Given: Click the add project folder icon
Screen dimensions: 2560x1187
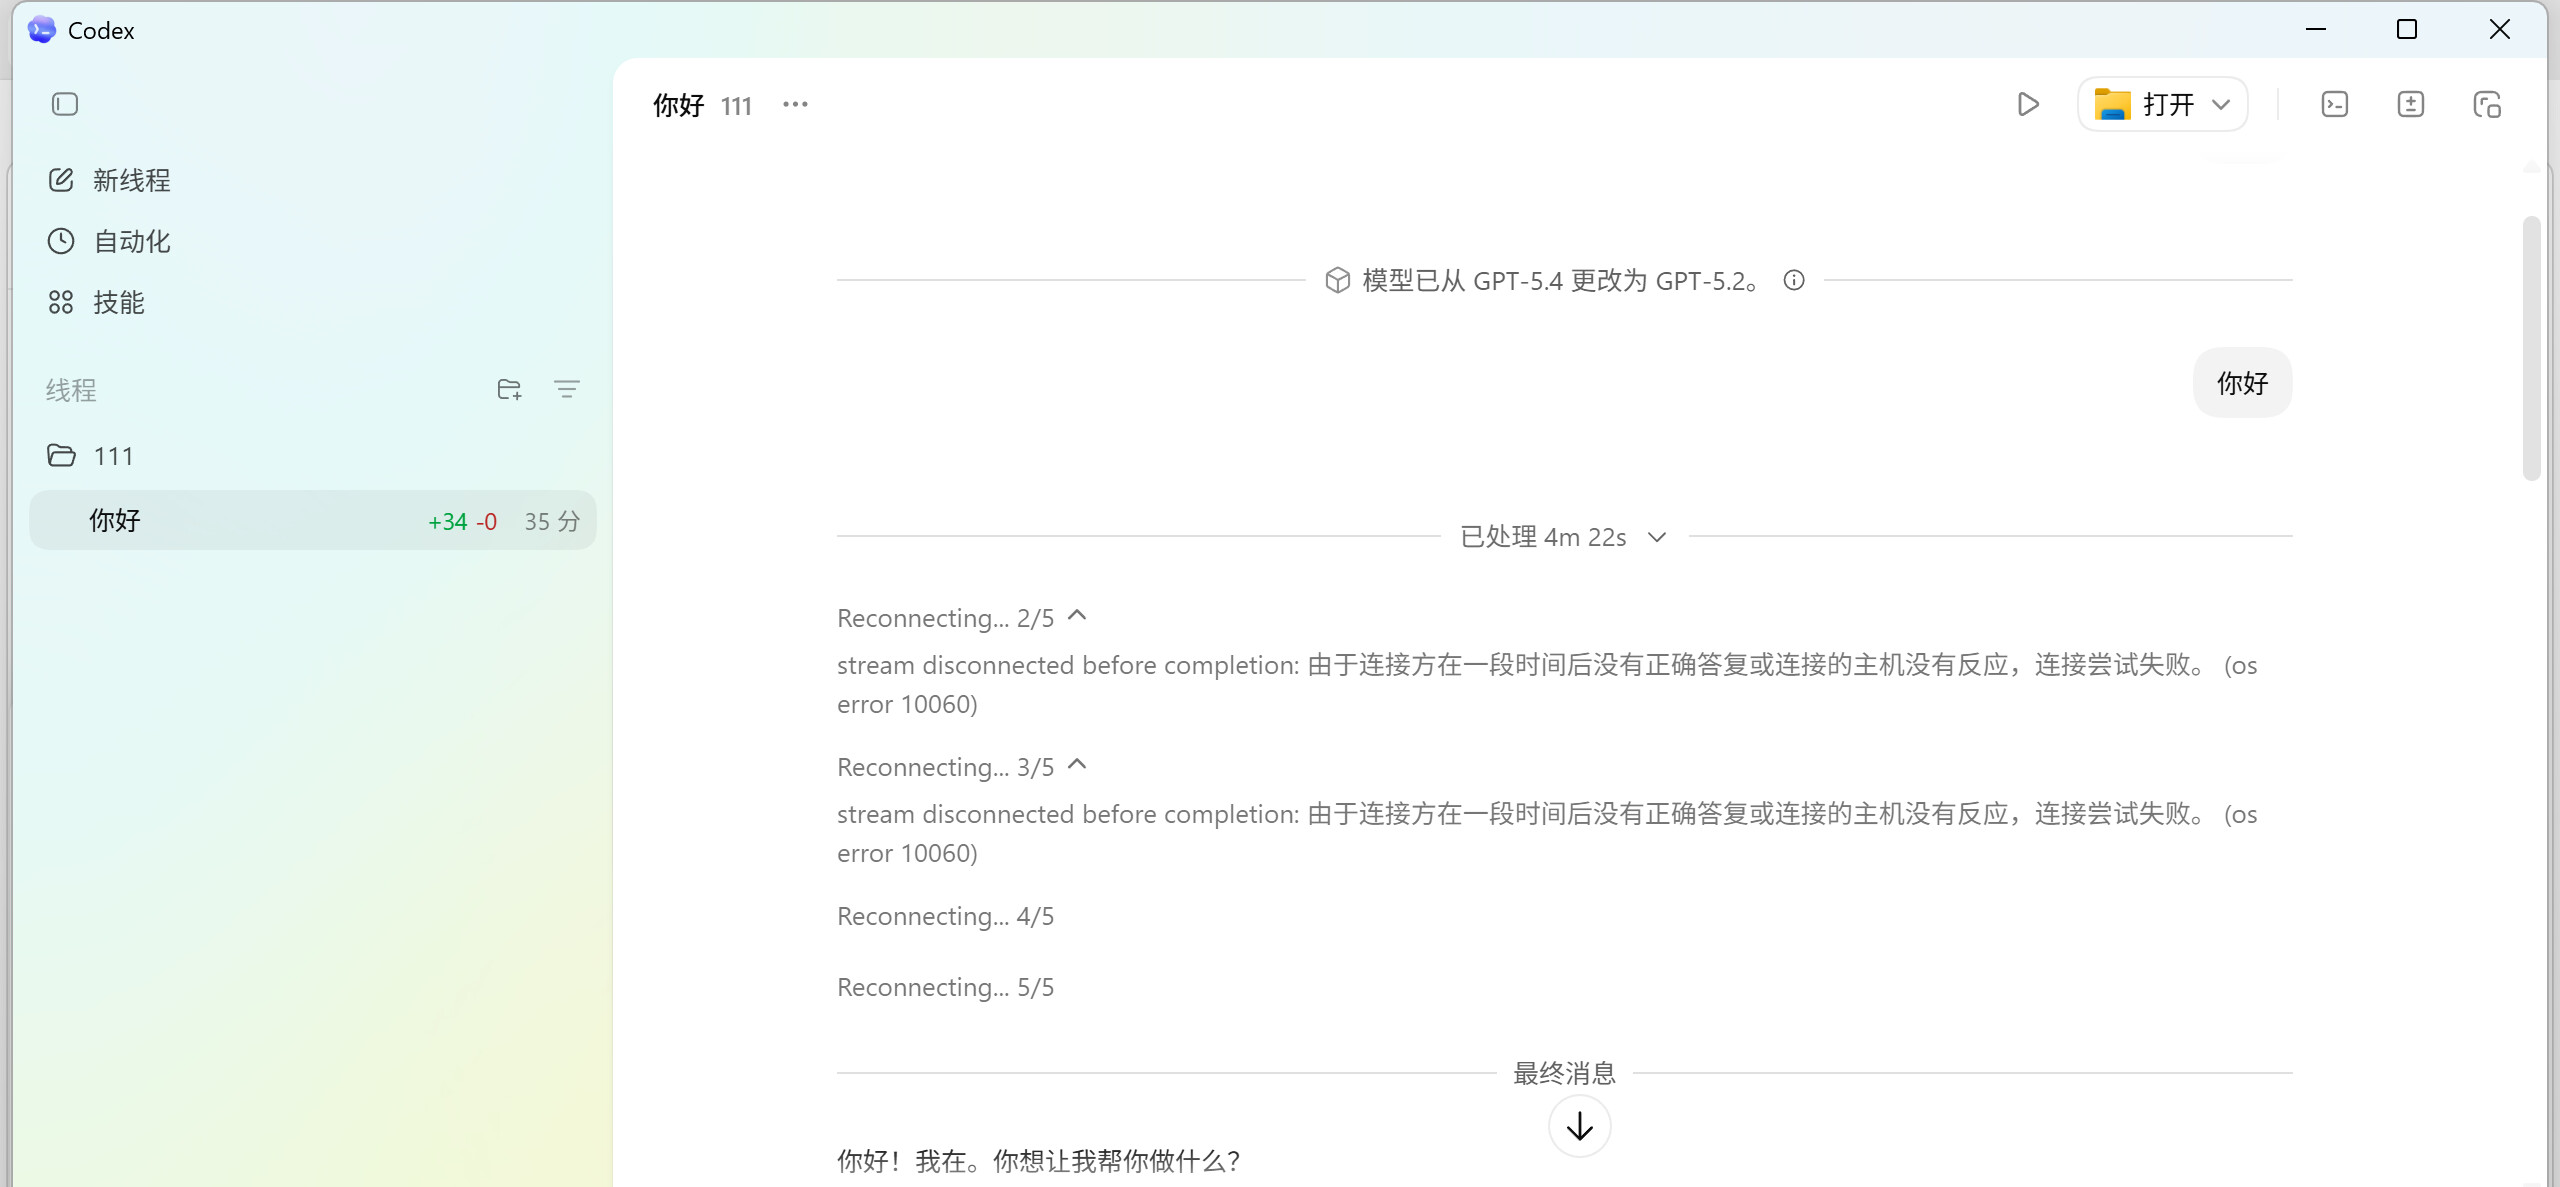Looking at the screenshot, I should pos(509,389).
